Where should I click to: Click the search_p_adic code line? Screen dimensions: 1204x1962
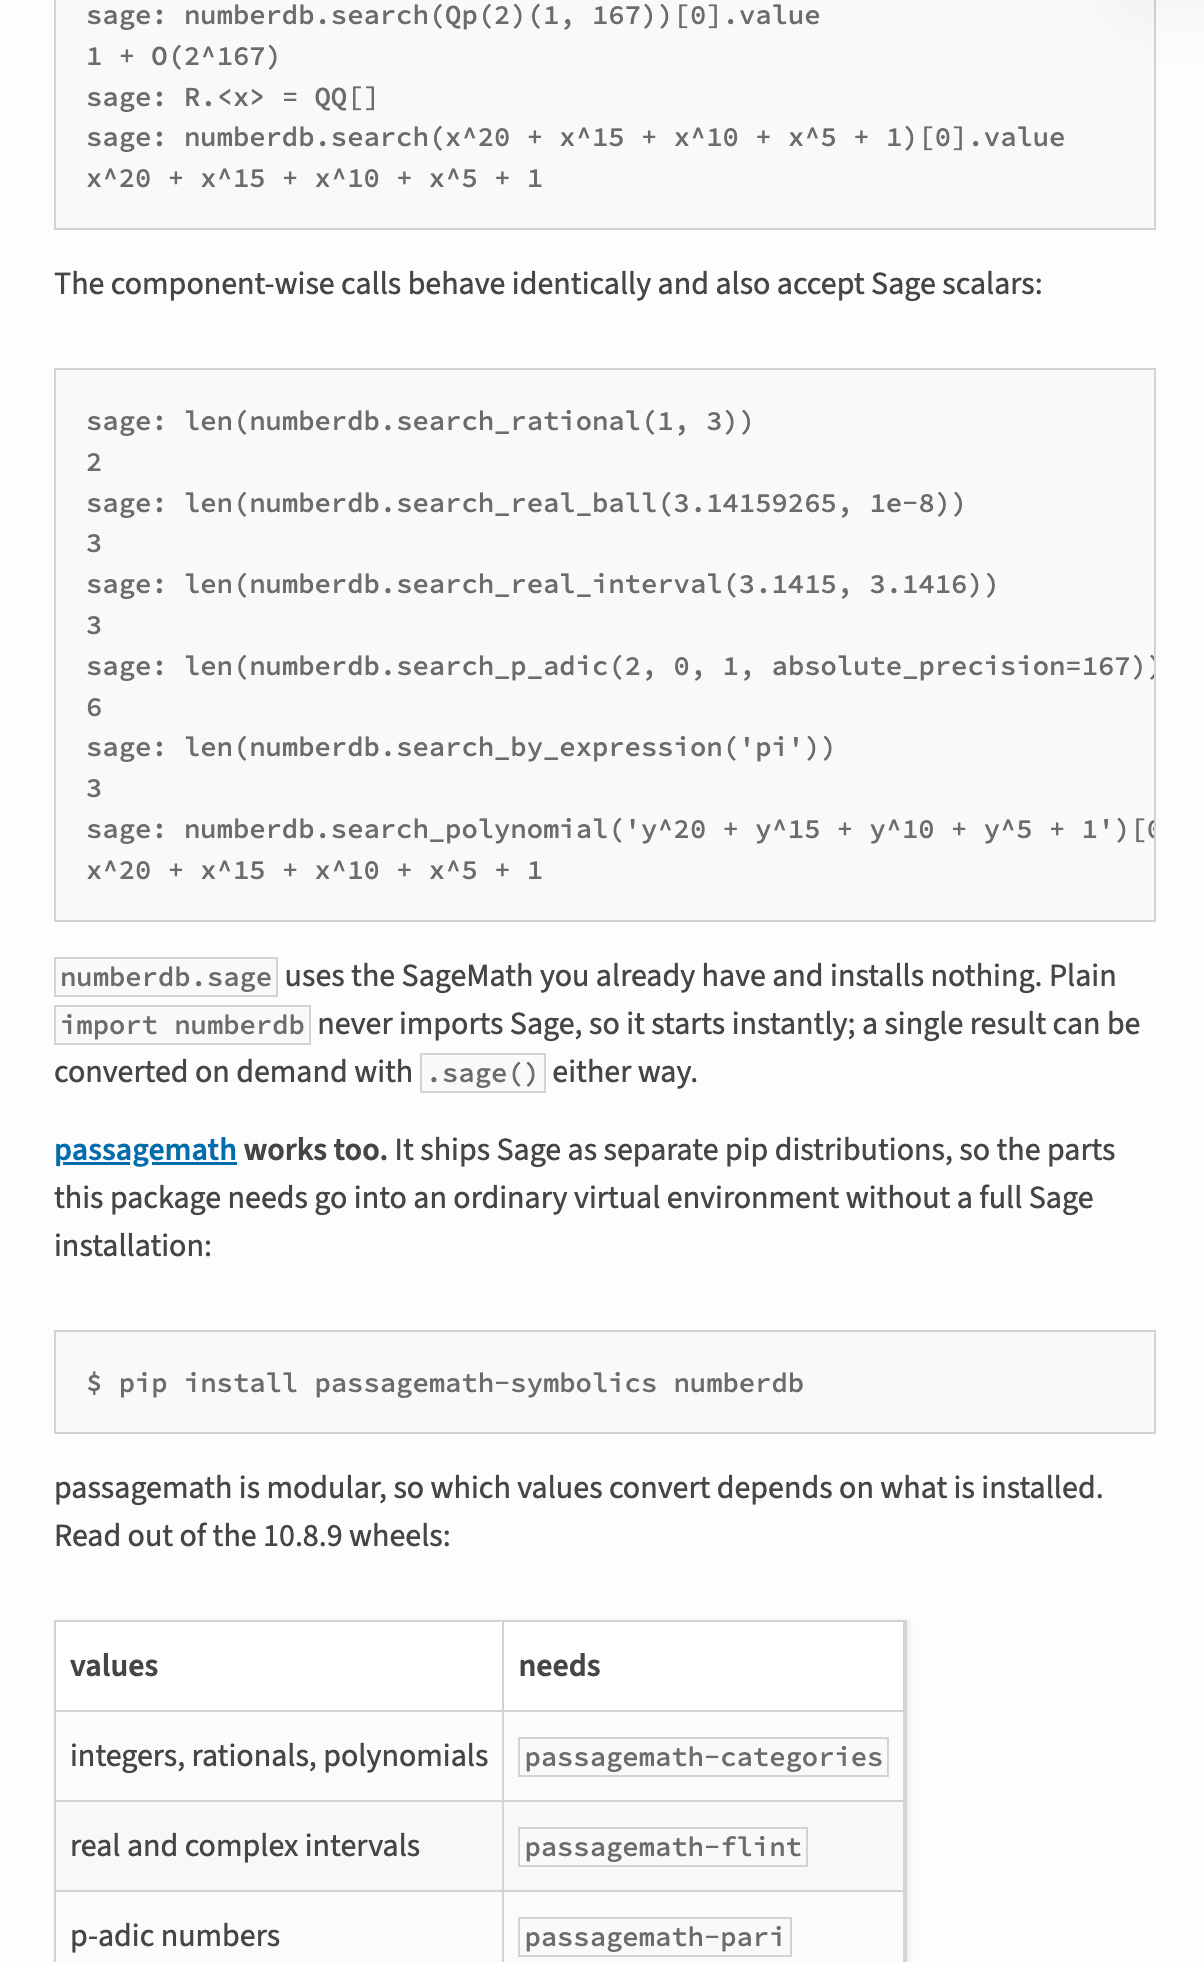620,666
